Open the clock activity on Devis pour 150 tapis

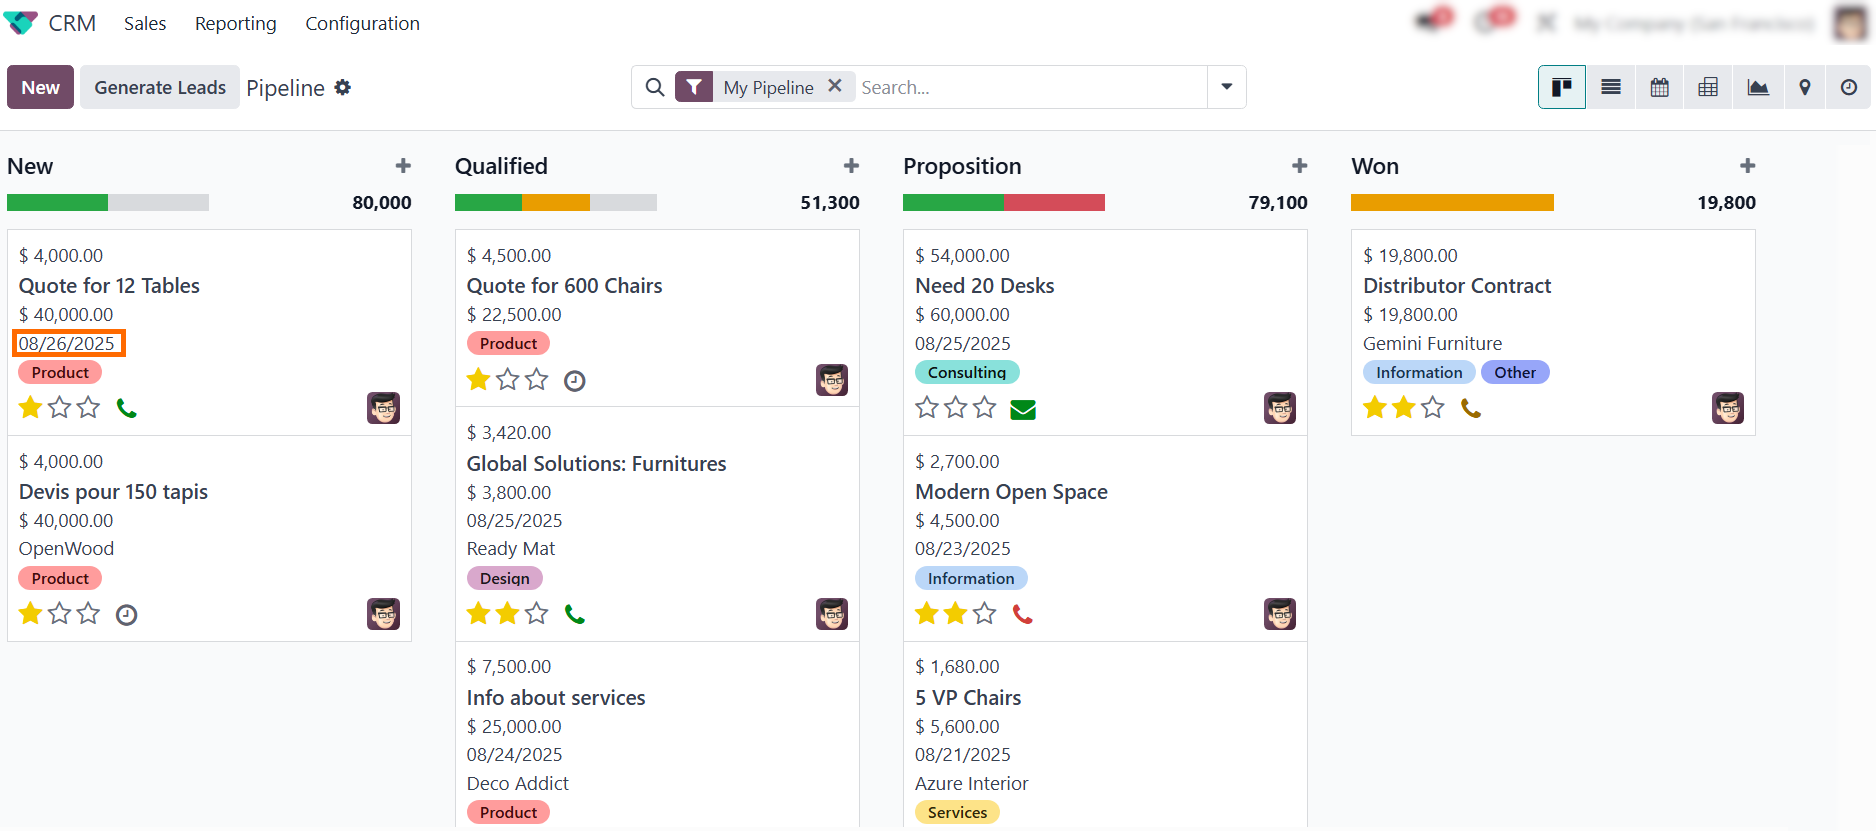(x=126, y=613)
